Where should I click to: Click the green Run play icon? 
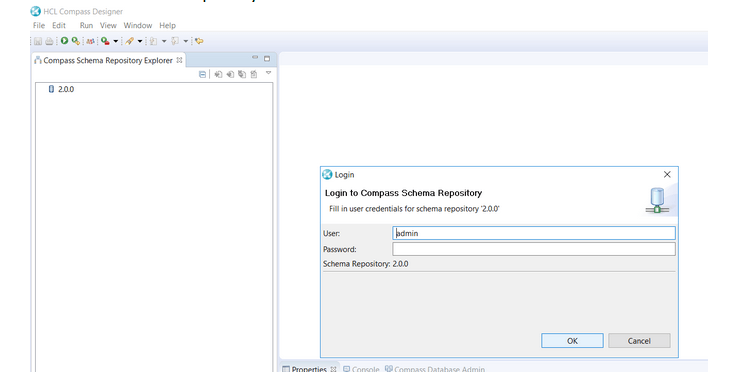coord(64,41)
